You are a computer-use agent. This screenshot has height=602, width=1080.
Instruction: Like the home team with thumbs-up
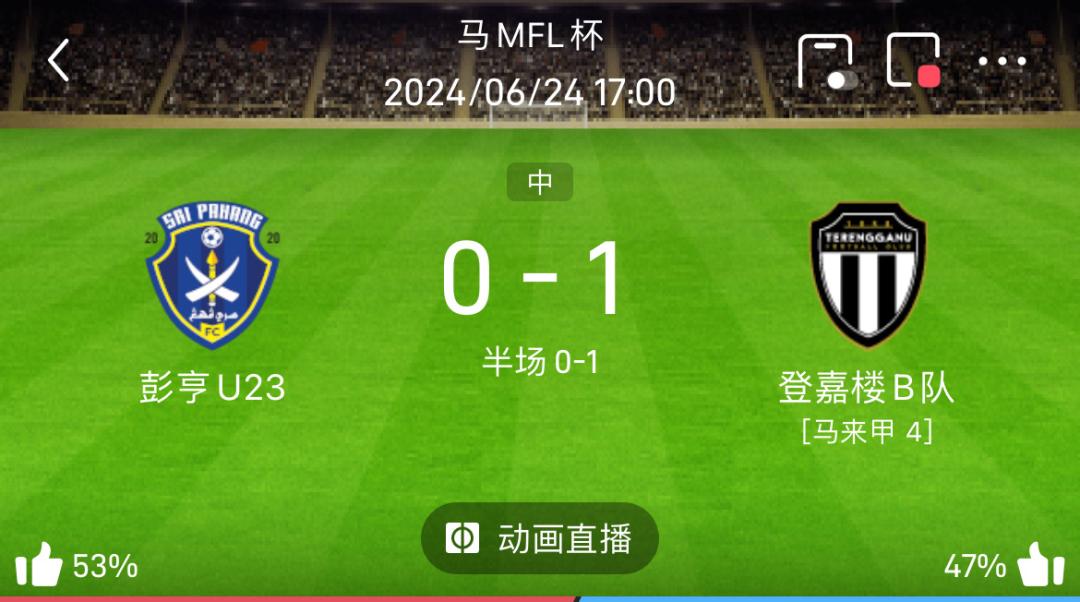[39, 565]
